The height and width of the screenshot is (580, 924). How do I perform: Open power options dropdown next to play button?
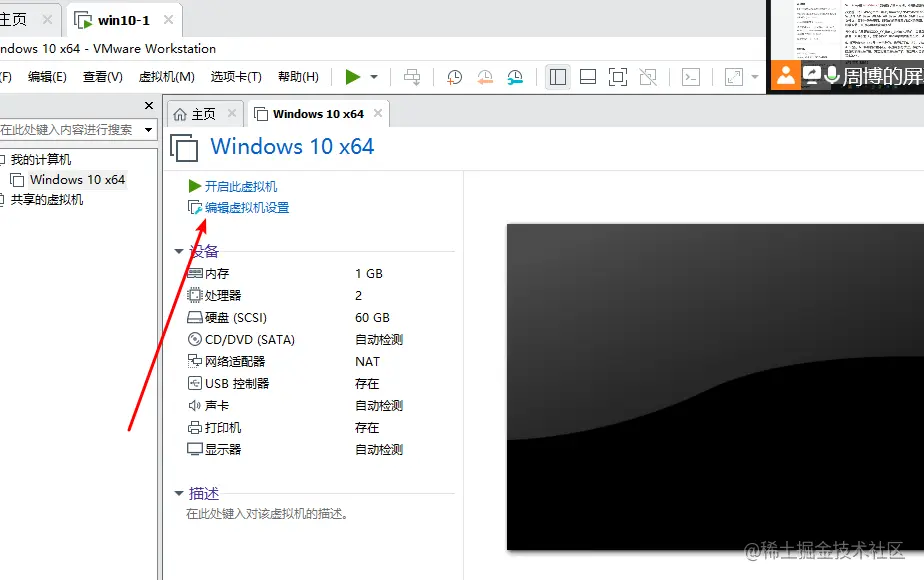point(374,77)
